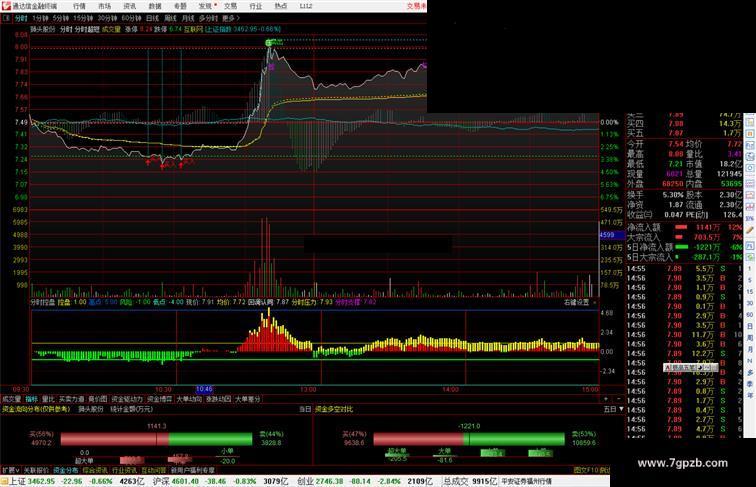756x487 pixels.
Task: Switch chart to 5分钟 period
Action: [61, 18]
